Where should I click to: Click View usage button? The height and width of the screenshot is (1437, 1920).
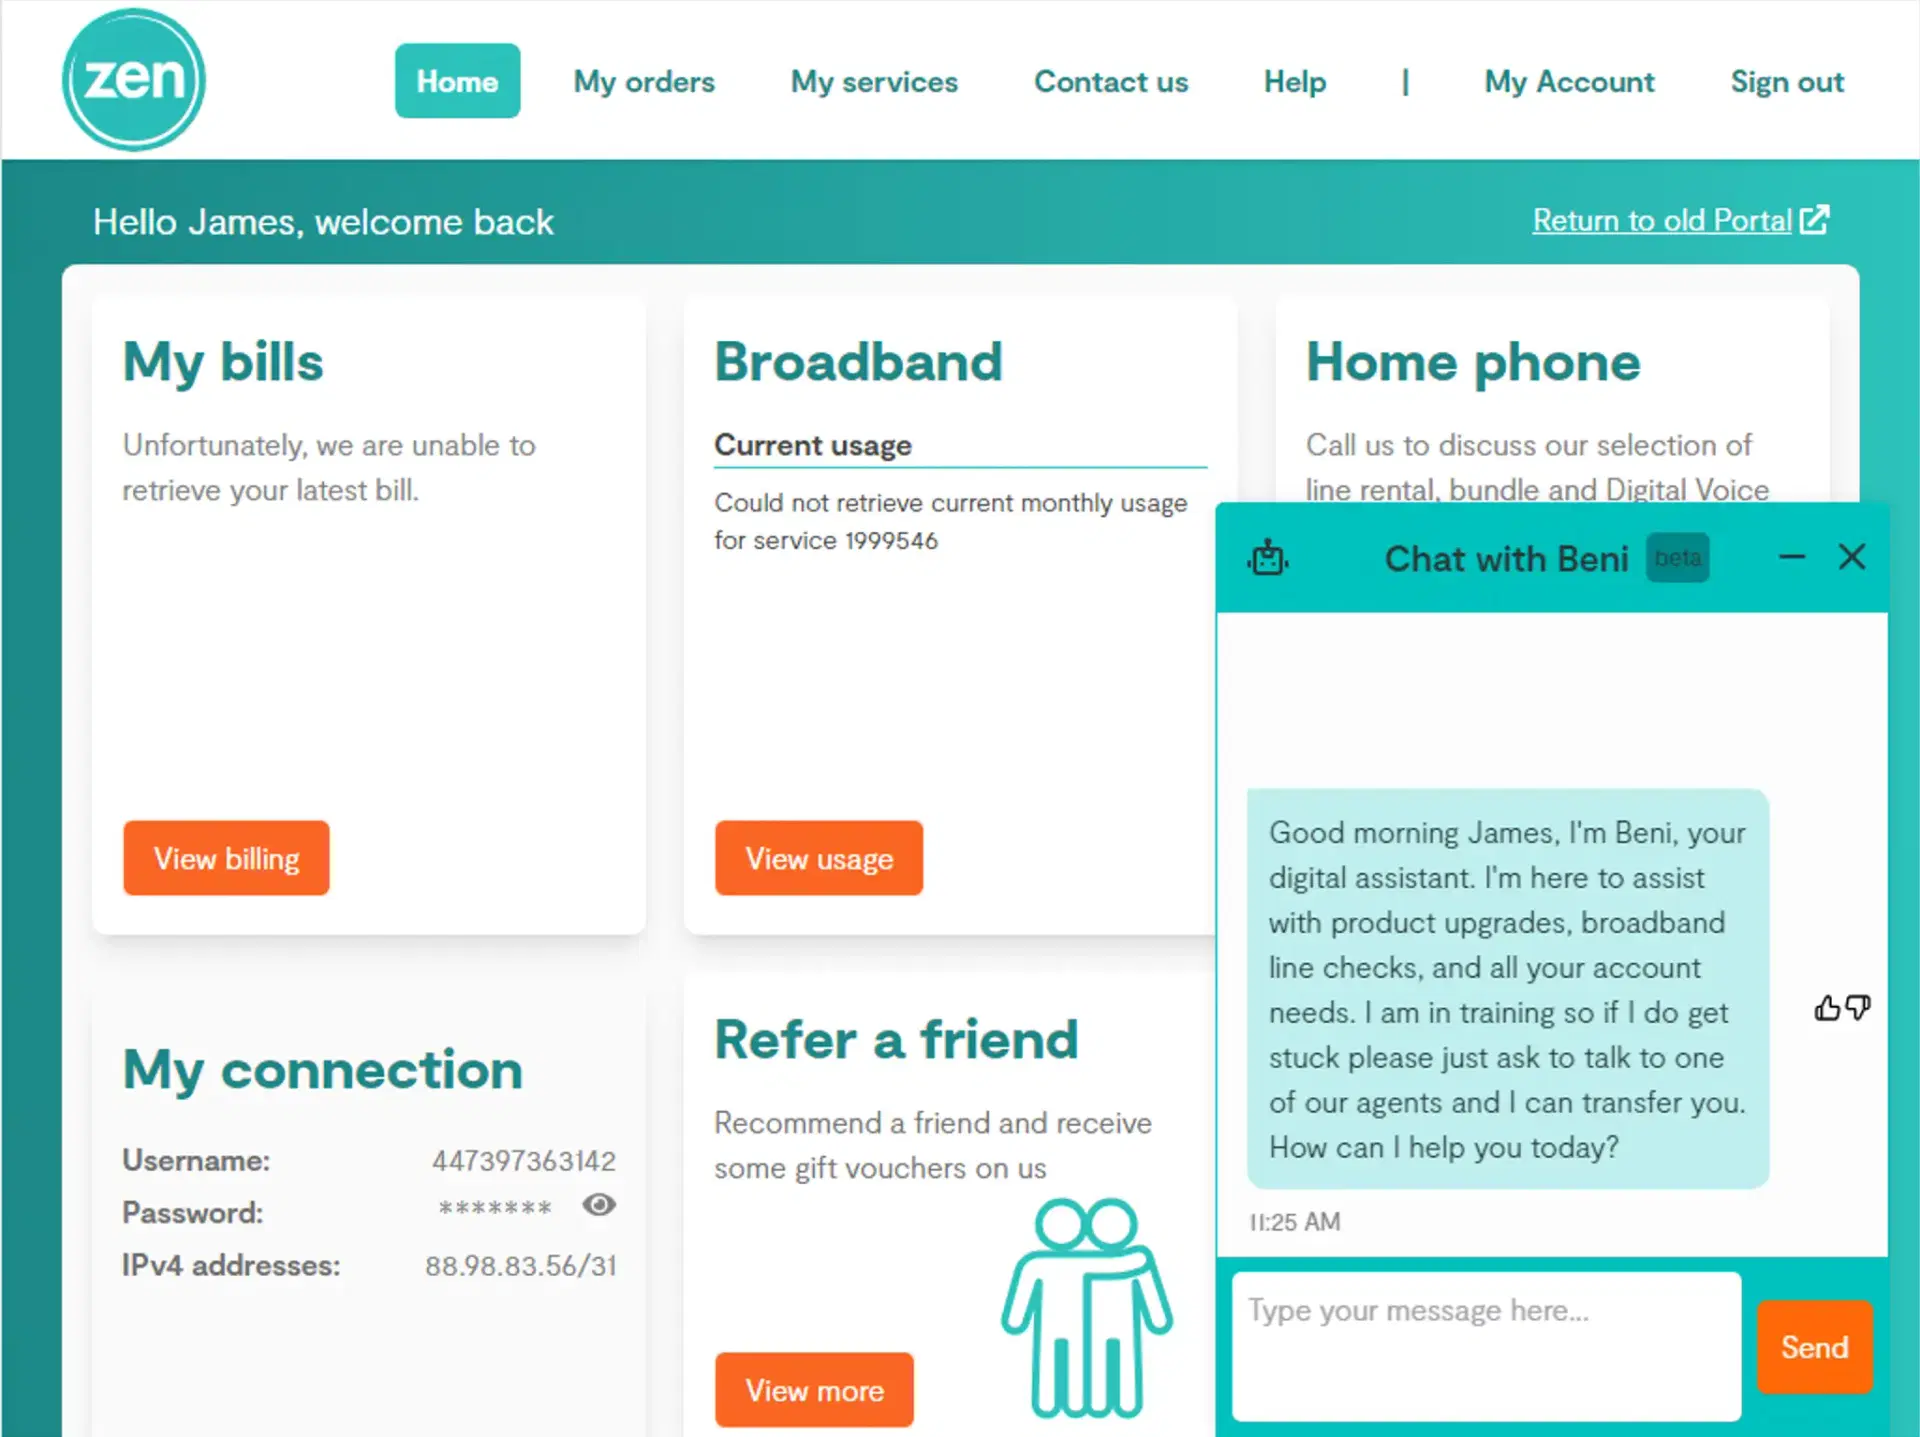pyautogui.click(x=818, y=857)
